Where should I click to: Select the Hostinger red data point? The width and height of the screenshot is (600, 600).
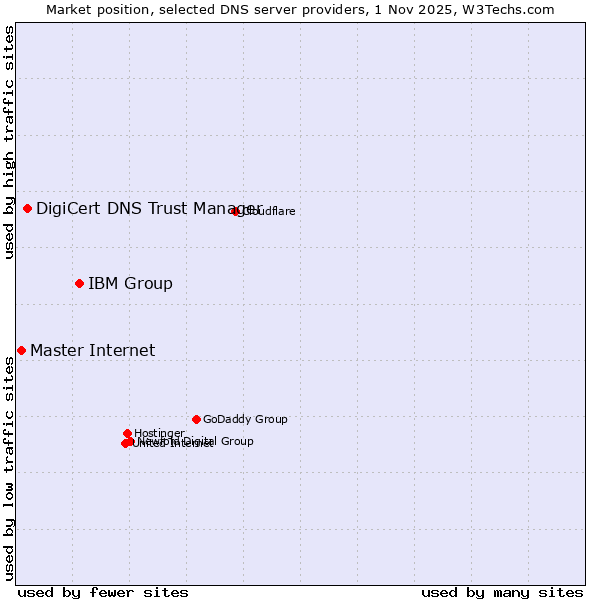[x=127, y=433]
